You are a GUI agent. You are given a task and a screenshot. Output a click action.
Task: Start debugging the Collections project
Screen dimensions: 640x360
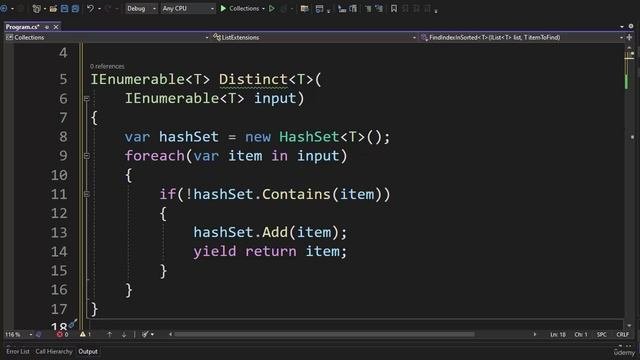(240, 9)
